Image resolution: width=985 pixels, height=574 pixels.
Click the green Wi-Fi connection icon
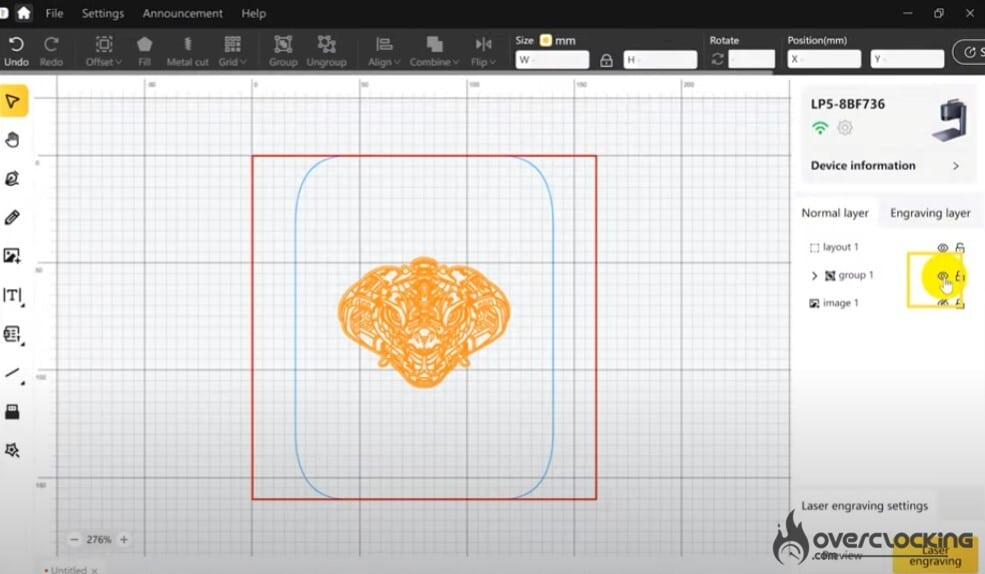[820, 128]
